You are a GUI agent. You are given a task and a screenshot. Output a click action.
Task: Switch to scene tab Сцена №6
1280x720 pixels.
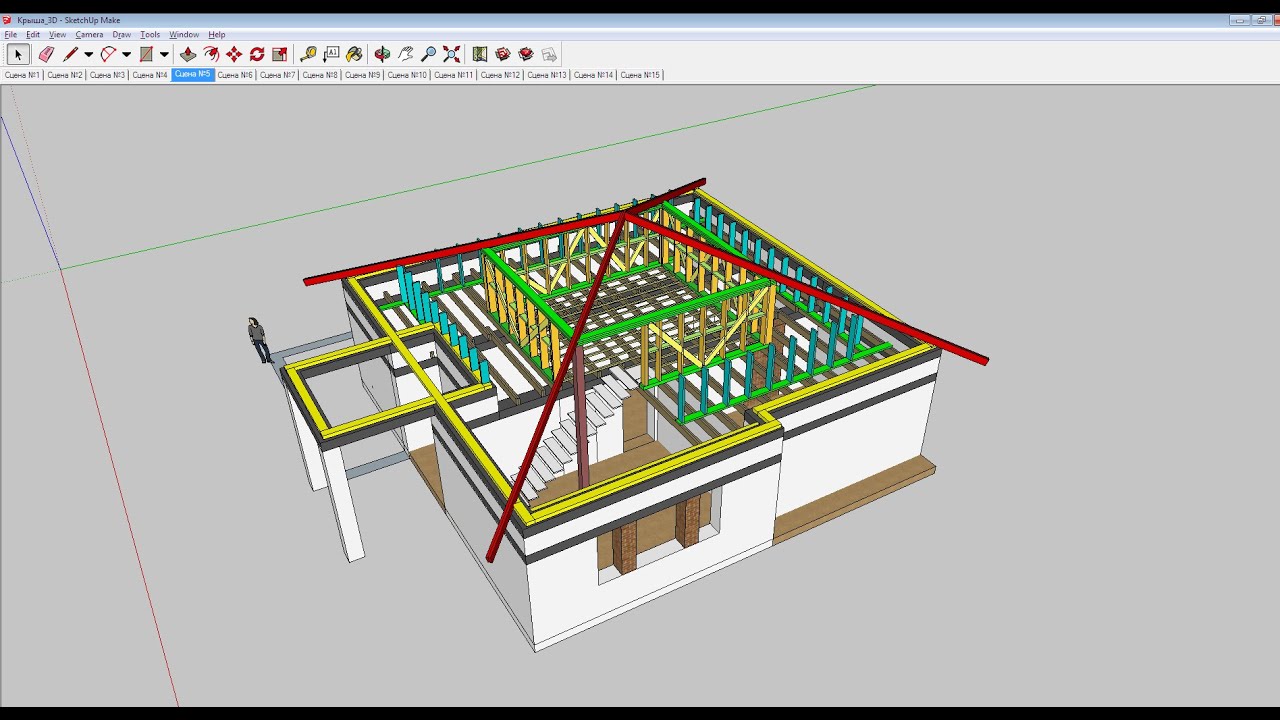click(235, 75)
